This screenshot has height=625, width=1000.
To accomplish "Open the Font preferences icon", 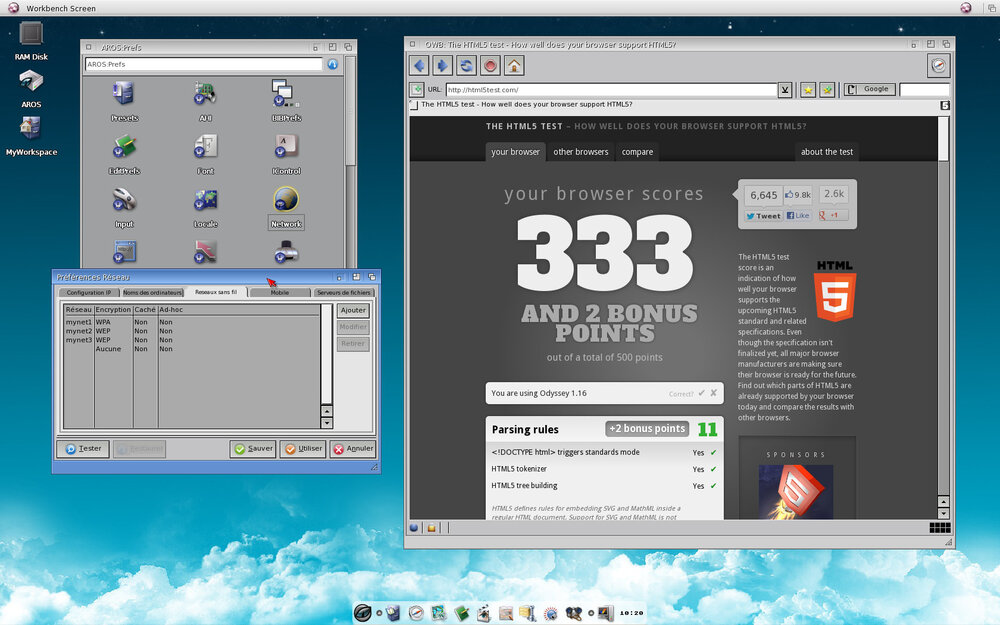I will 206,151.
